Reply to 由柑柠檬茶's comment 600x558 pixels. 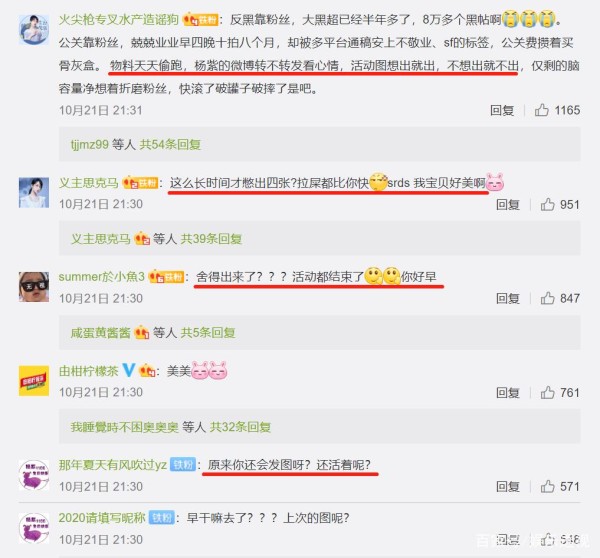(508, 392)
